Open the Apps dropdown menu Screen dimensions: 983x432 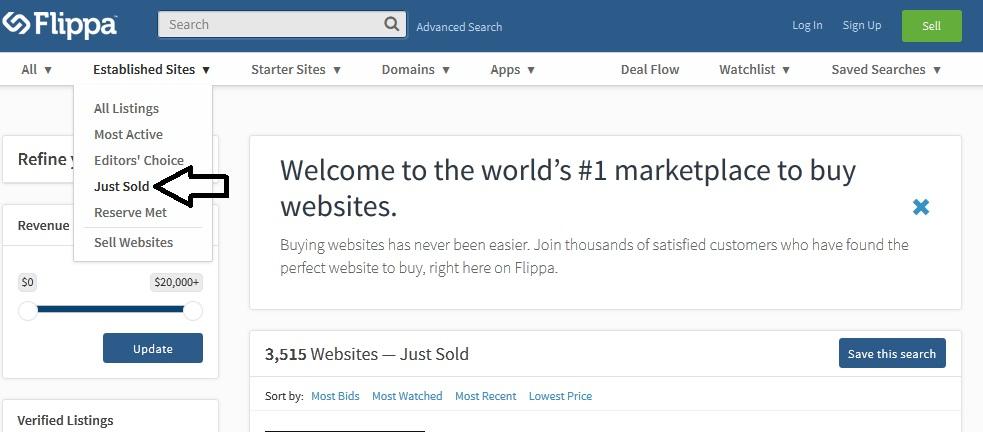click(x=513, y=70)
